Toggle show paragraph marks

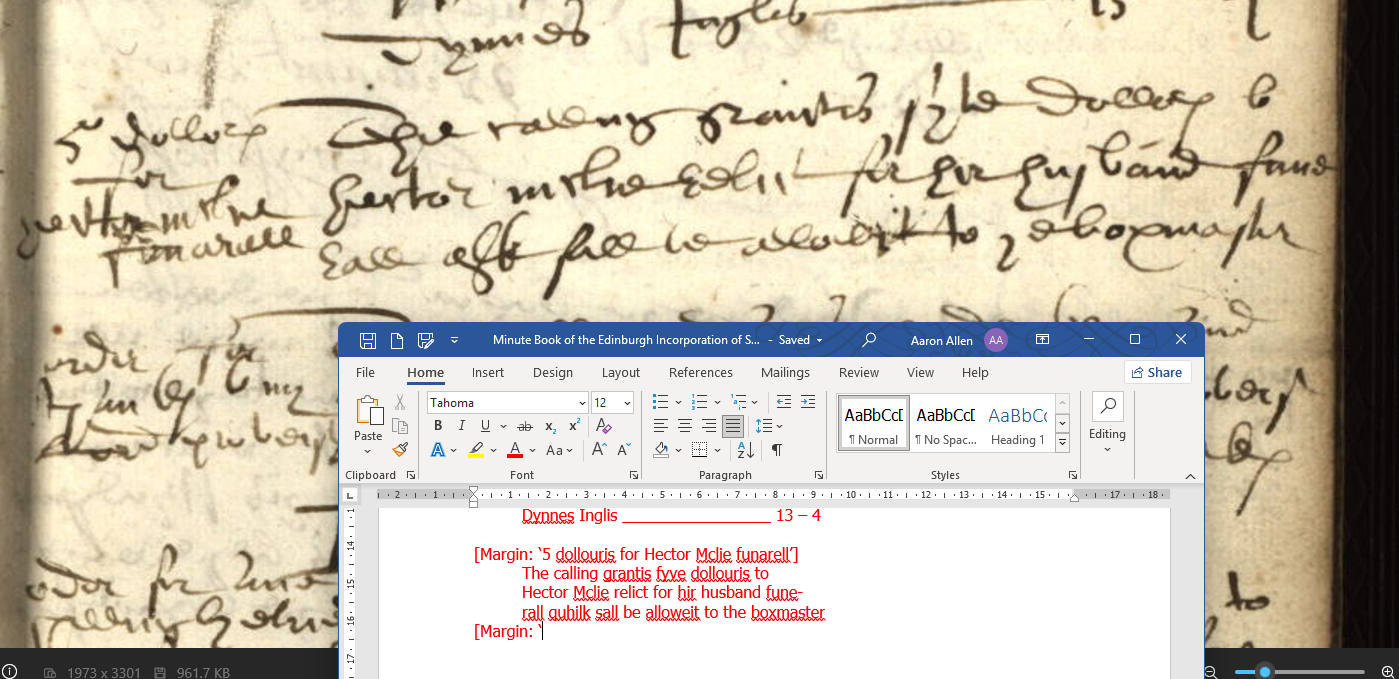pos(776,450)
